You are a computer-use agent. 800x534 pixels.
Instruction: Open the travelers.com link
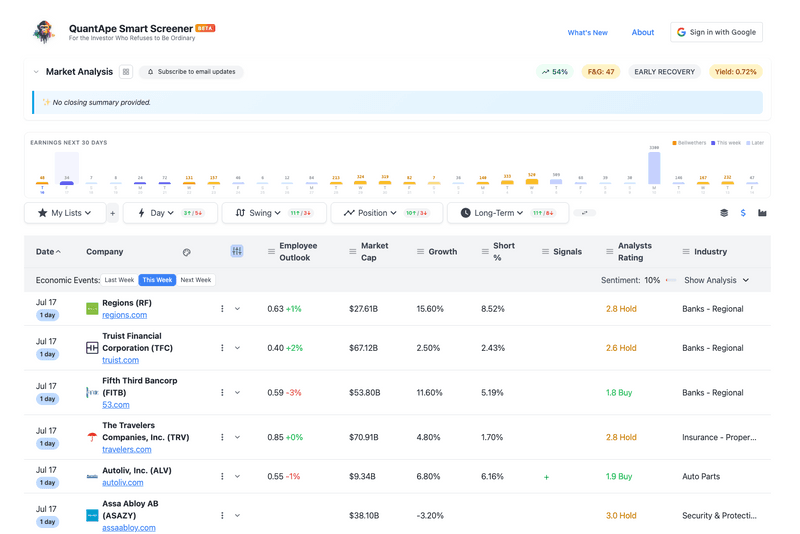pos(127,449)
